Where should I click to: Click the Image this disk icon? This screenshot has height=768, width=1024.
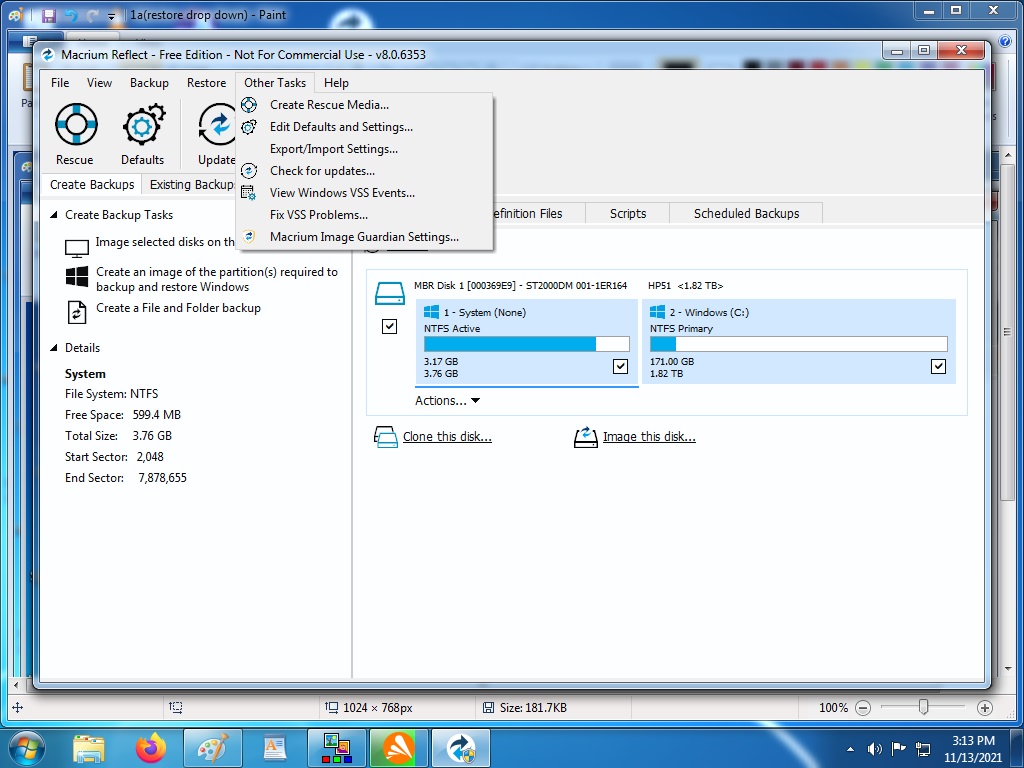pyautogui.click(x=586, y=437)
